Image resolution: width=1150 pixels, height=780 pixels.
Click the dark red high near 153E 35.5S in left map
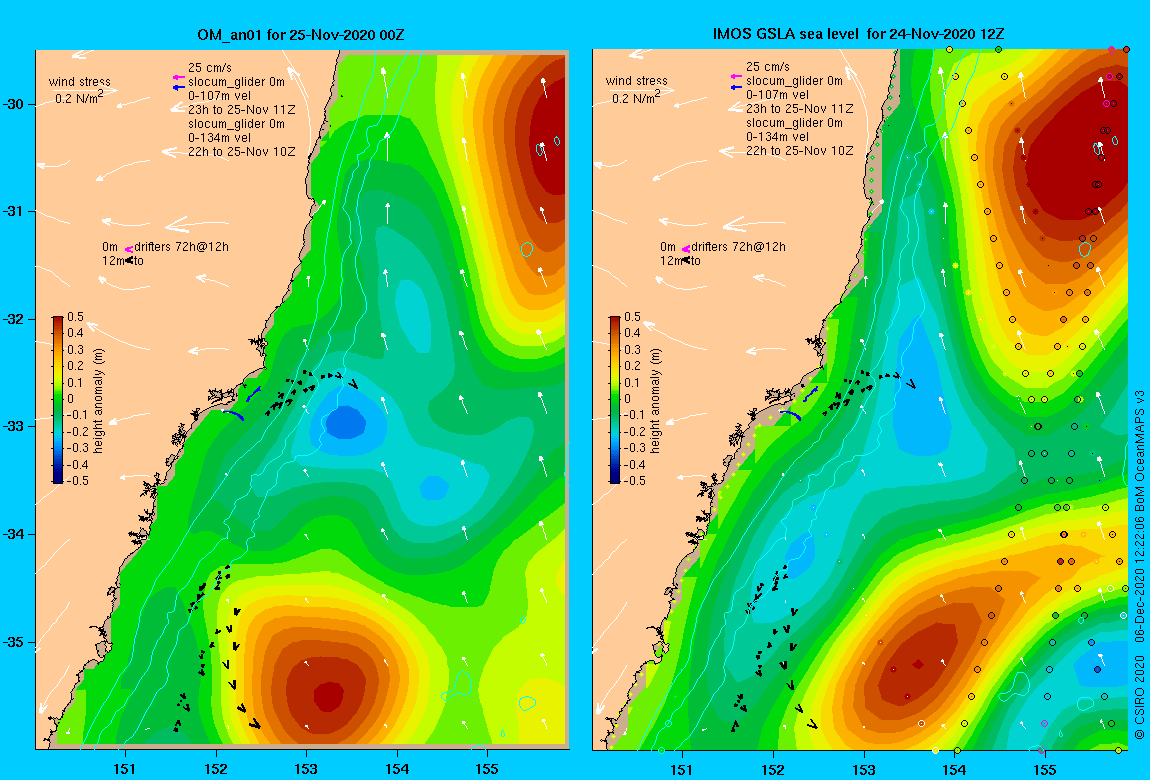pyautogui.click(x=328, y=696)
